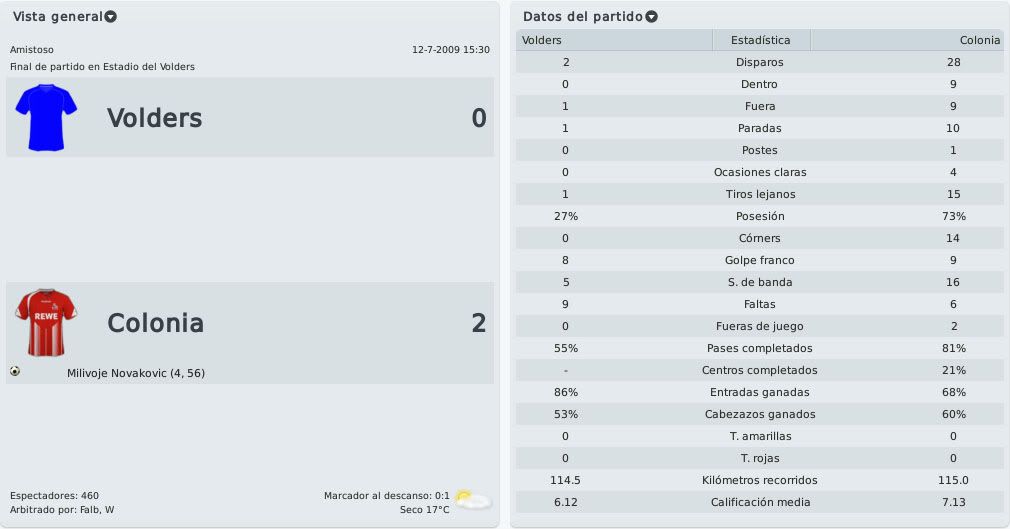Click the Estadio del Volders venue text
1010x529 pixels.
[149, 66]
